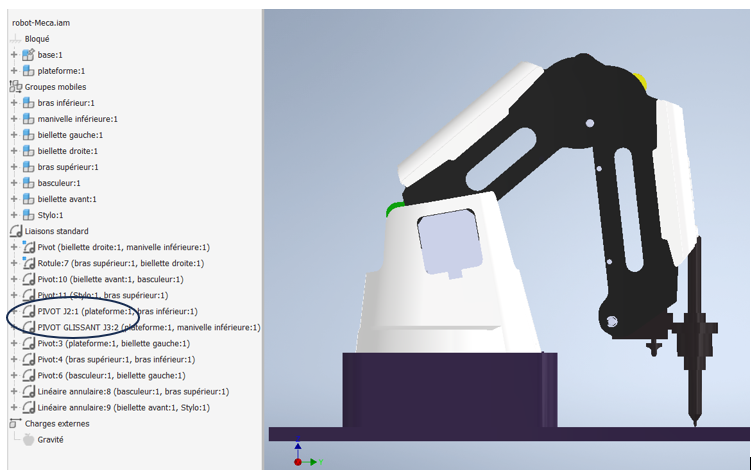Image resolution: width=753 pixels, height=470 pixels.
Task: Expand the Pivot:6 joint node
Action: (14, 375)
